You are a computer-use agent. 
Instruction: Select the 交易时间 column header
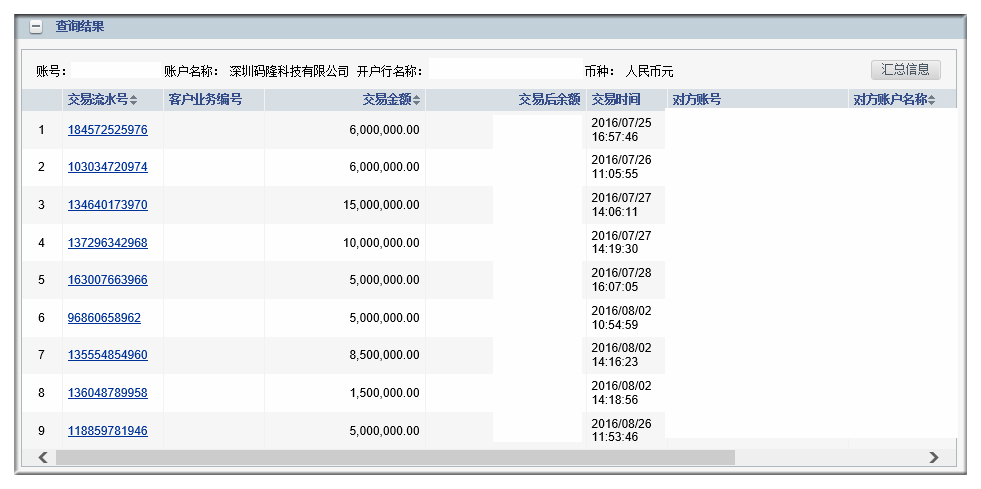pos(616,99)
